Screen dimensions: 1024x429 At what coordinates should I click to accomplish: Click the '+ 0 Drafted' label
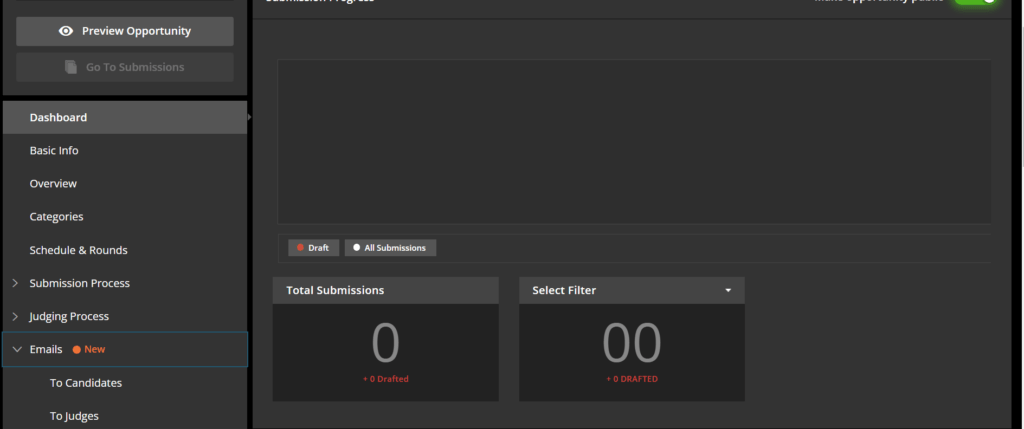coord(385,379)
